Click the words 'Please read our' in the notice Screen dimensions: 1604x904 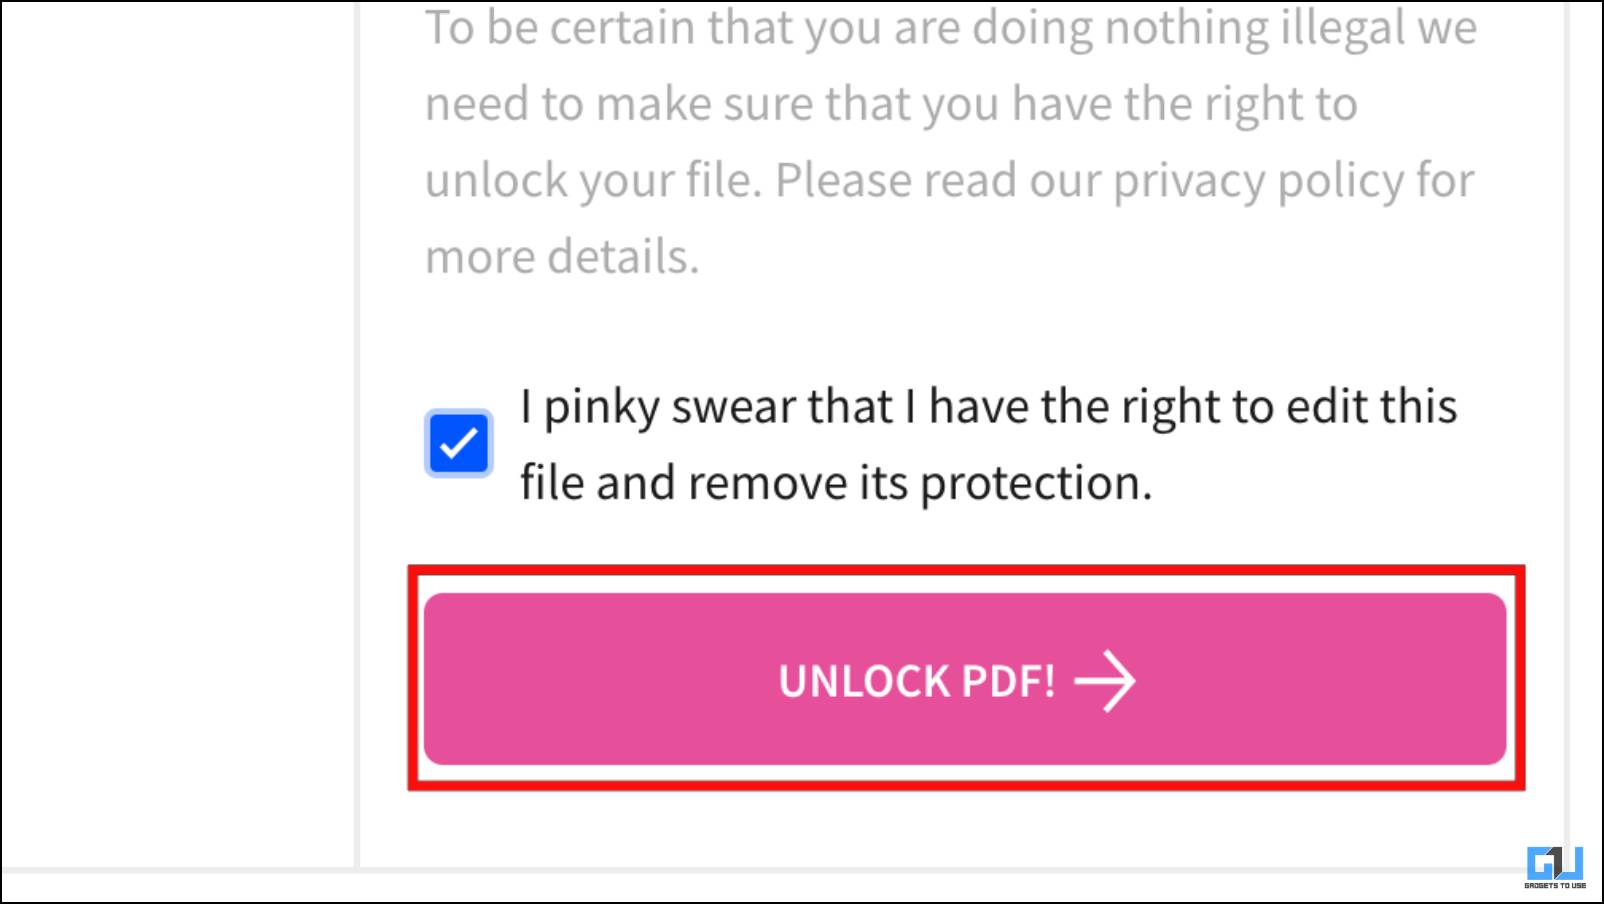point(938,181)
